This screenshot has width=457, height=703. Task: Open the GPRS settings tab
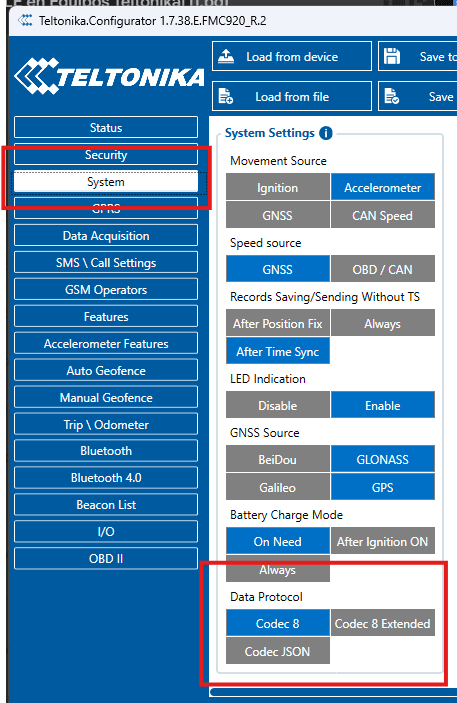[x=106, y=209]
